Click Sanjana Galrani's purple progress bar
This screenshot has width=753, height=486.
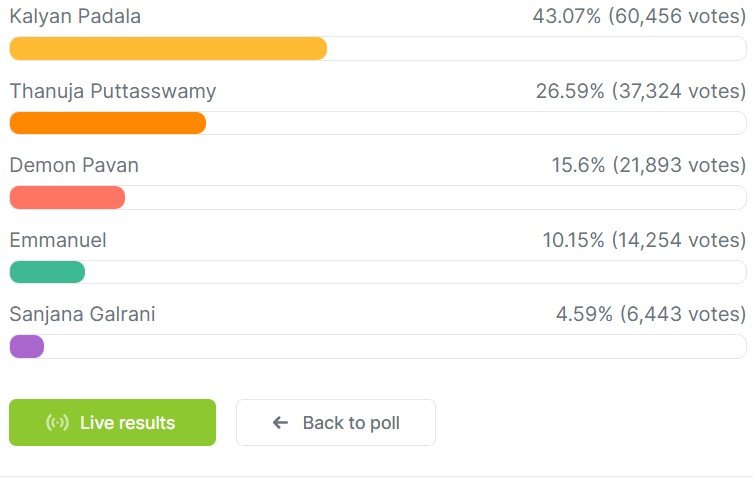[x=27, y=347]
